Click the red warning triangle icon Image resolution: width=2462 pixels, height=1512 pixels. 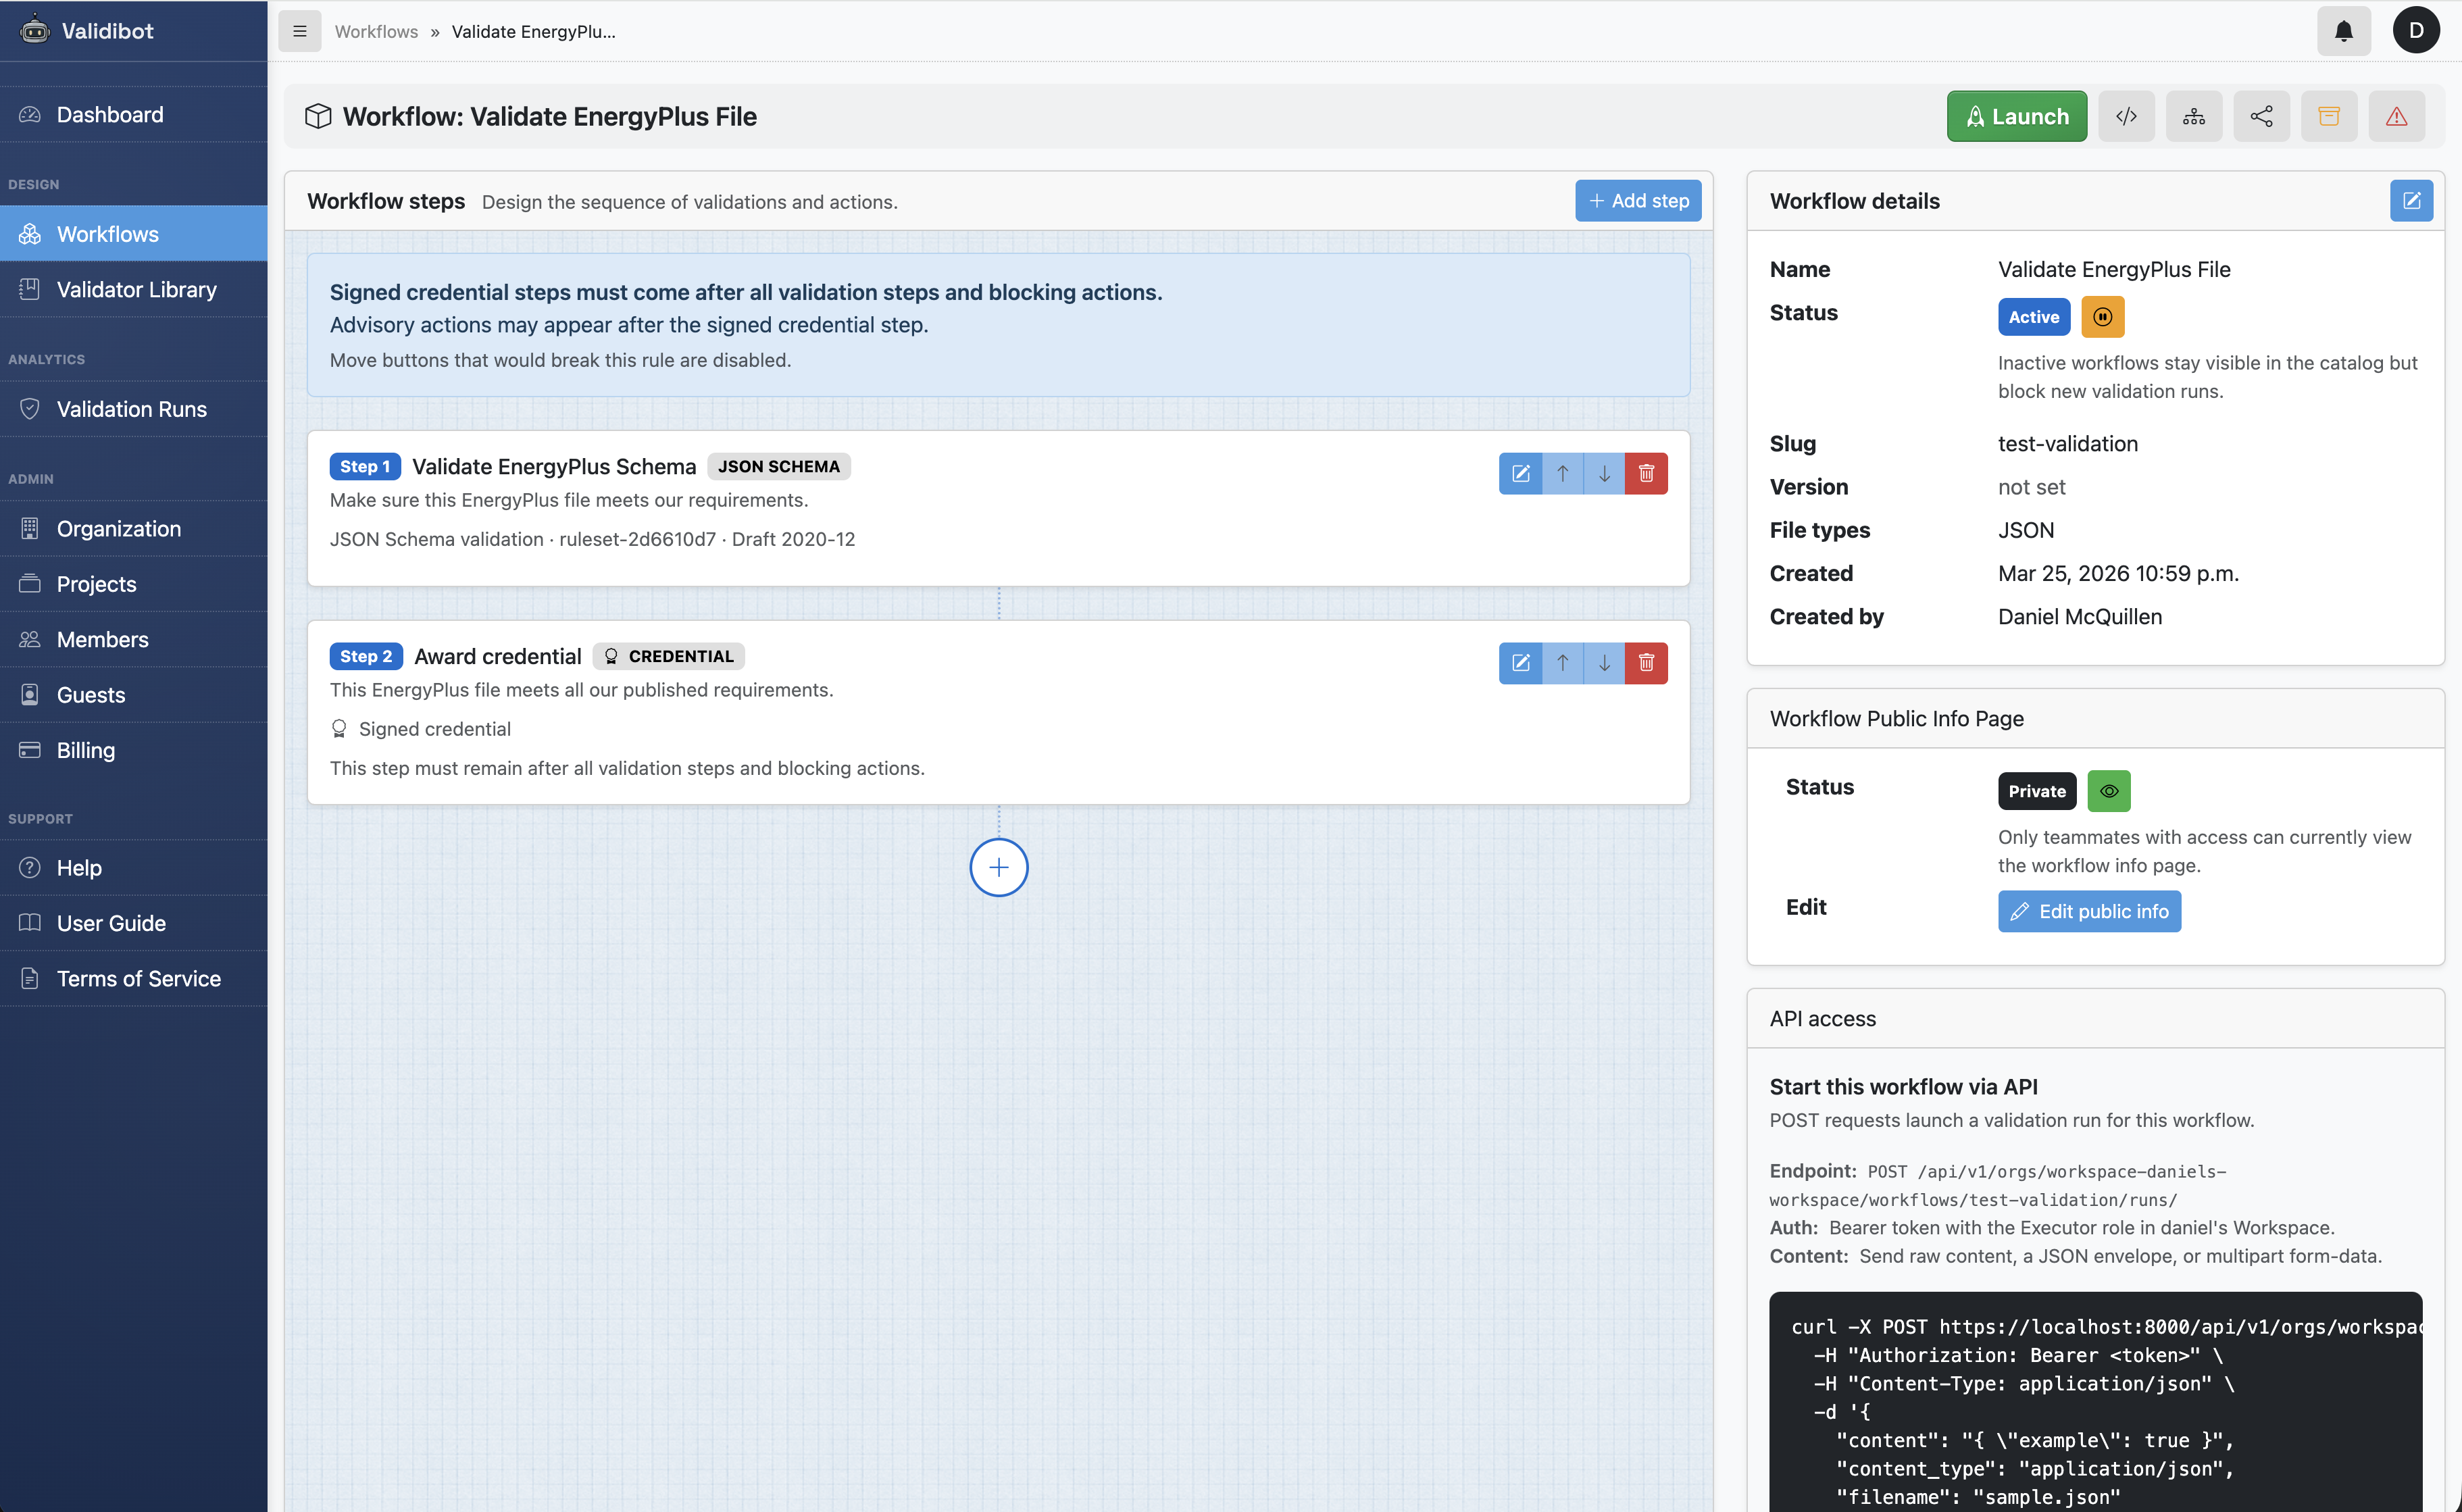(x=2397, y=116)
